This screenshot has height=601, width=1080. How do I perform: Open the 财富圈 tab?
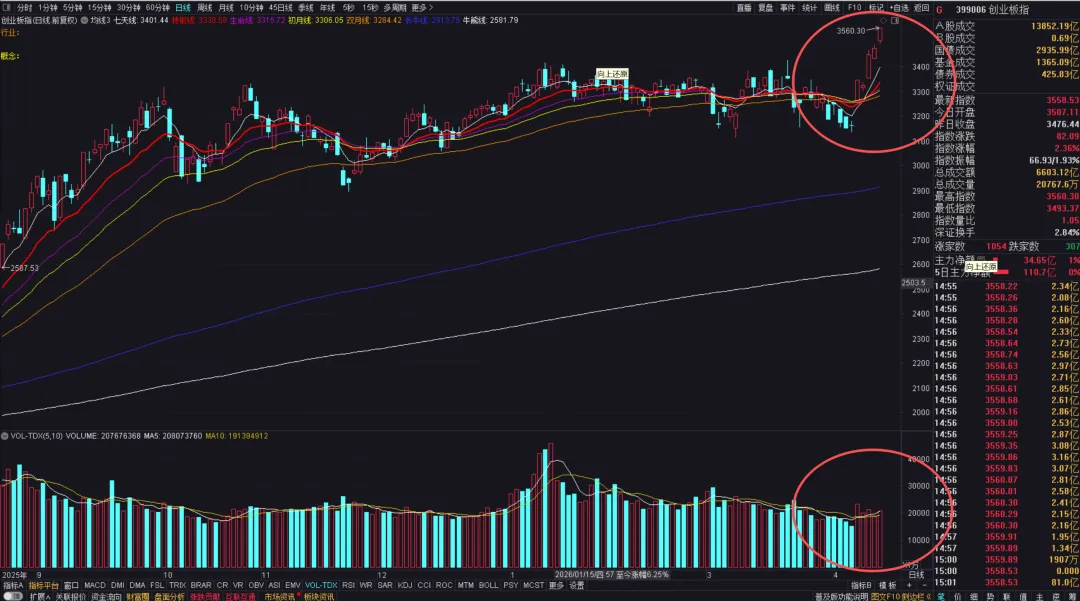pyautogui.click(x=138, y=596)
